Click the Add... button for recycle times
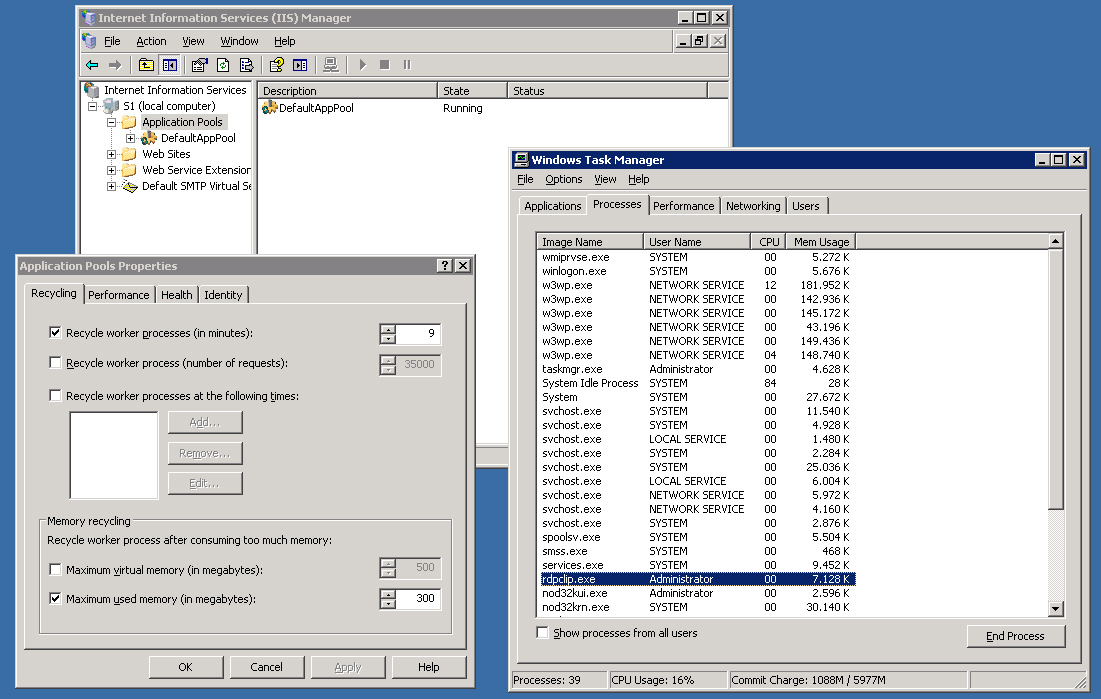Image resolution: width=1101 pixels, height=699 pixels. [x=205, y=422]
